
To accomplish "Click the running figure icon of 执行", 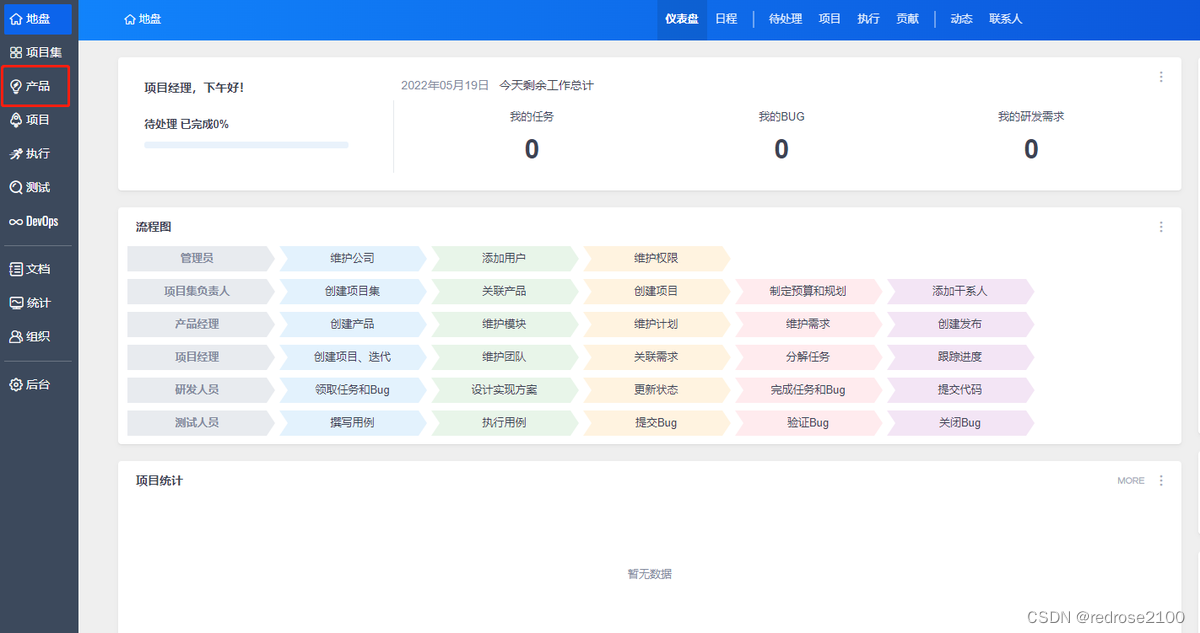I will click(x=16, y=154).
